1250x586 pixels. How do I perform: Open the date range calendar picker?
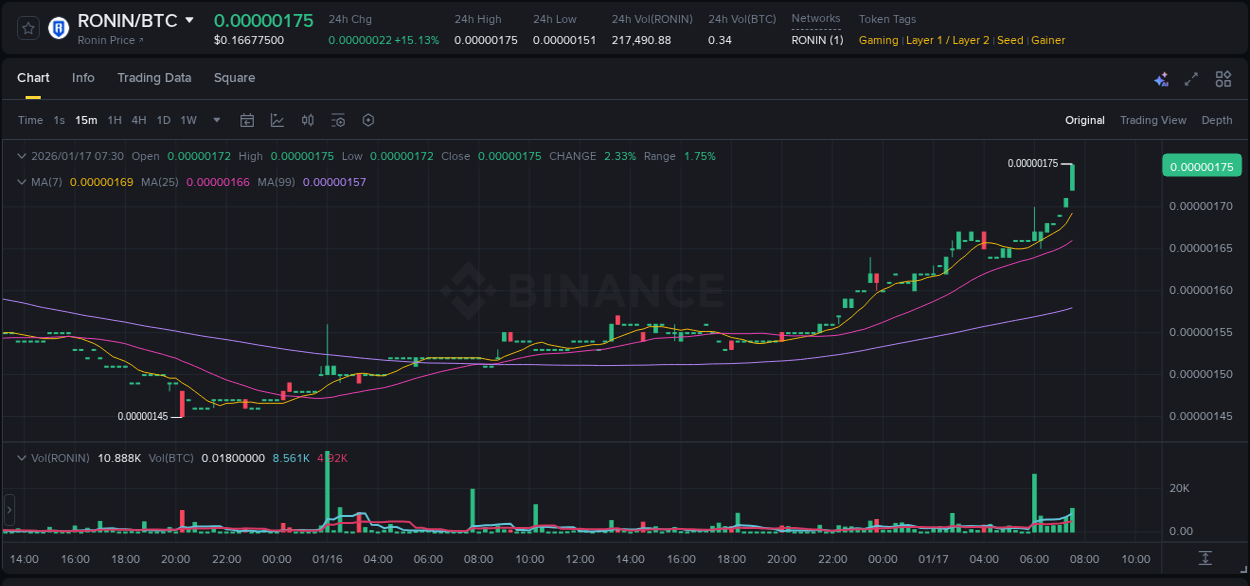click(x=247, y=120)
